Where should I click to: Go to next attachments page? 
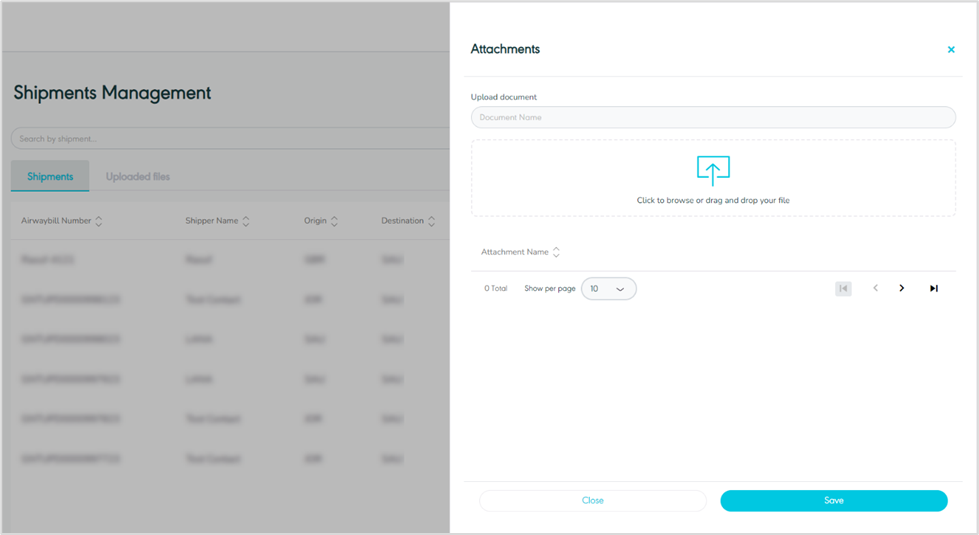(902, 289)
